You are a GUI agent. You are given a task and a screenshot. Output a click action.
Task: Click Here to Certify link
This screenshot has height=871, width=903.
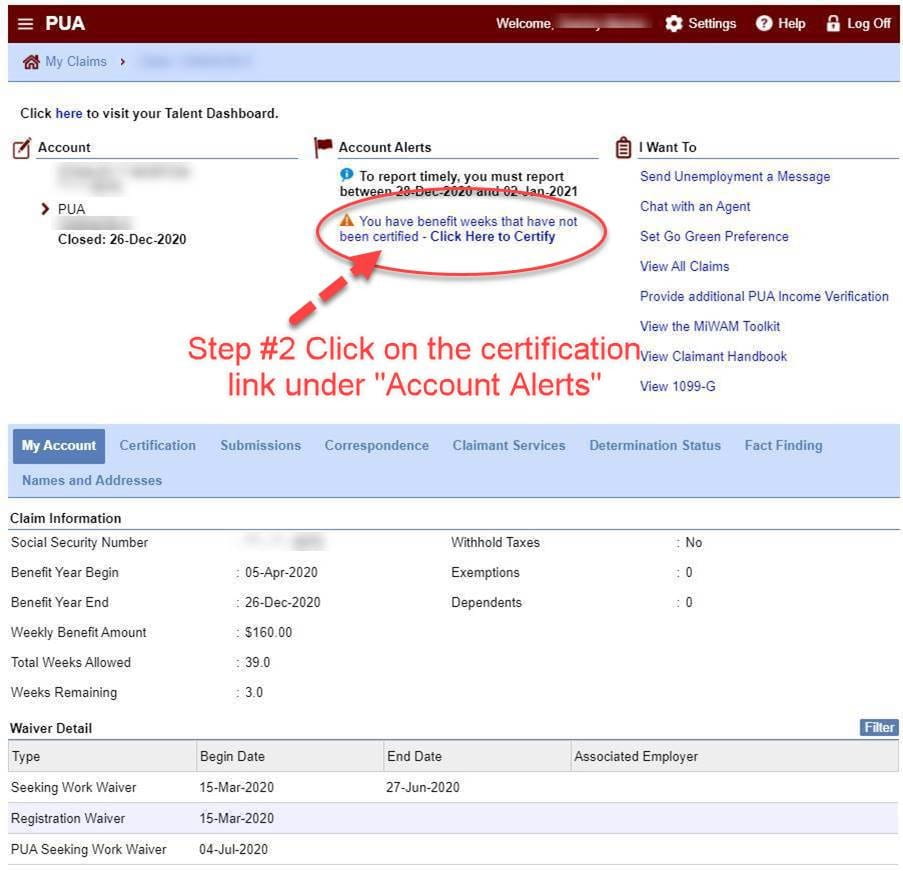coord(493,237)
